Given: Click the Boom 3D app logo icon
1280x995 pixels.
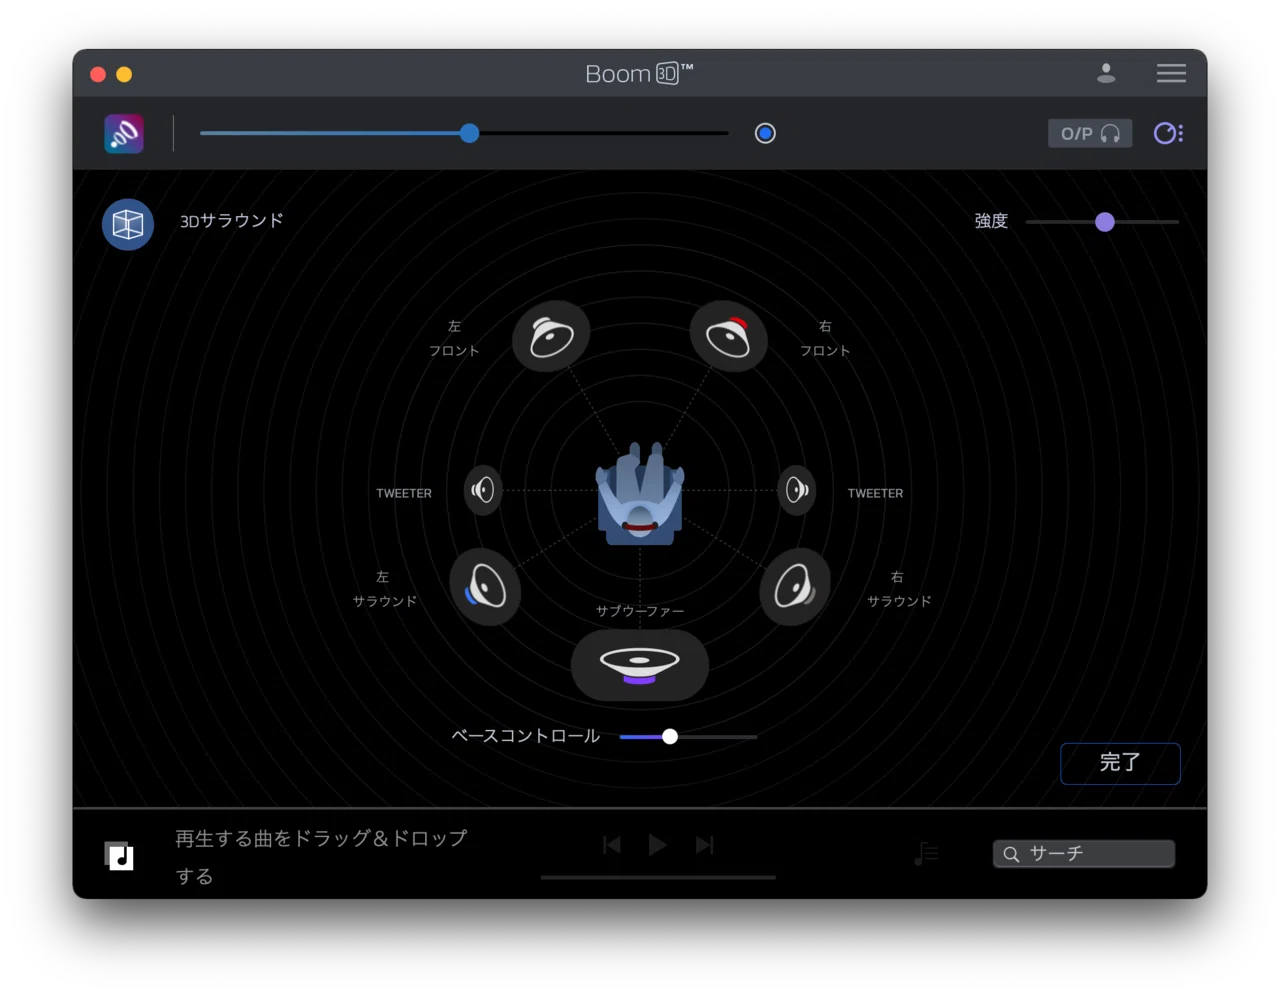Looking at the screenshot, I should tap(124, 134).
